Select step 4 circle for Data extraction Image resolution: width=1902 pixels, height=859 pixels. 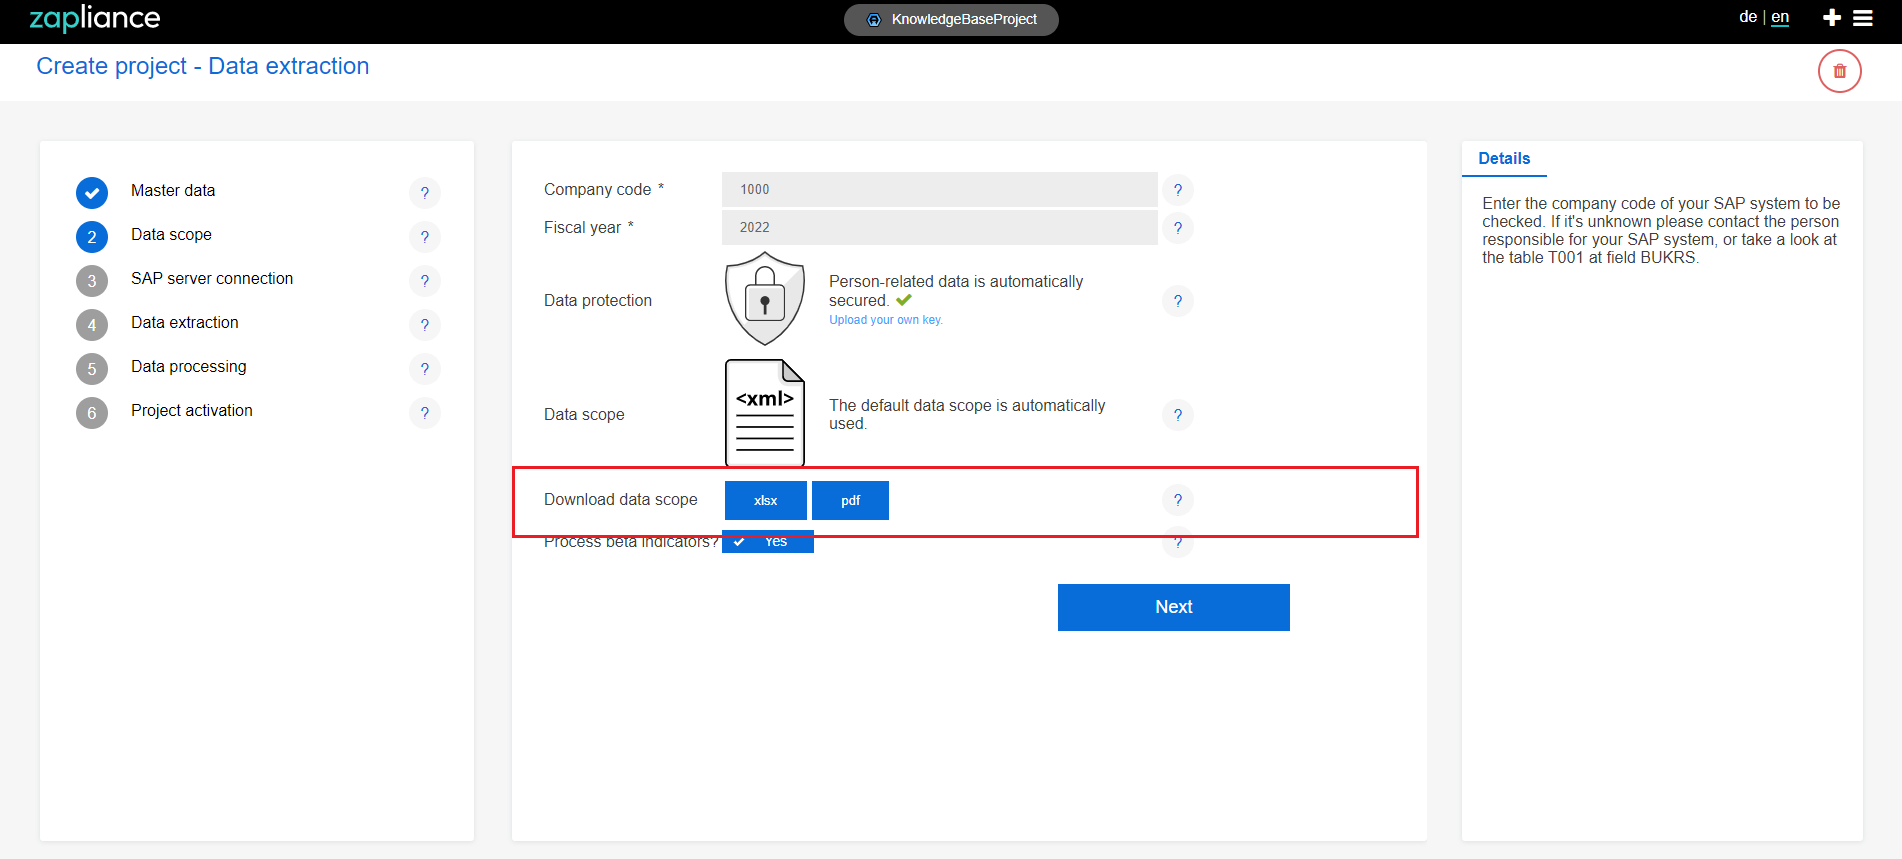[92, 325]
